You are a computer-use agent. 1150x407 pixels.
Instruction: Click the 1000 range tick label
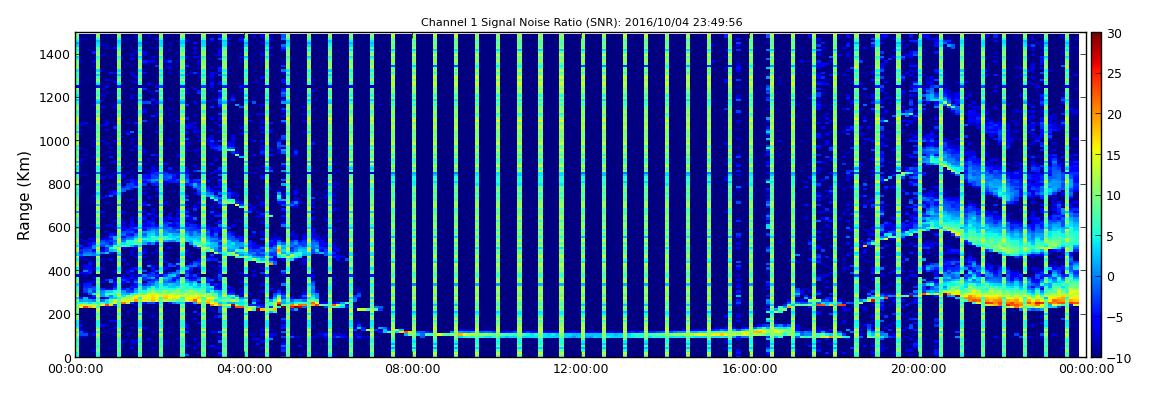point(56,141)
